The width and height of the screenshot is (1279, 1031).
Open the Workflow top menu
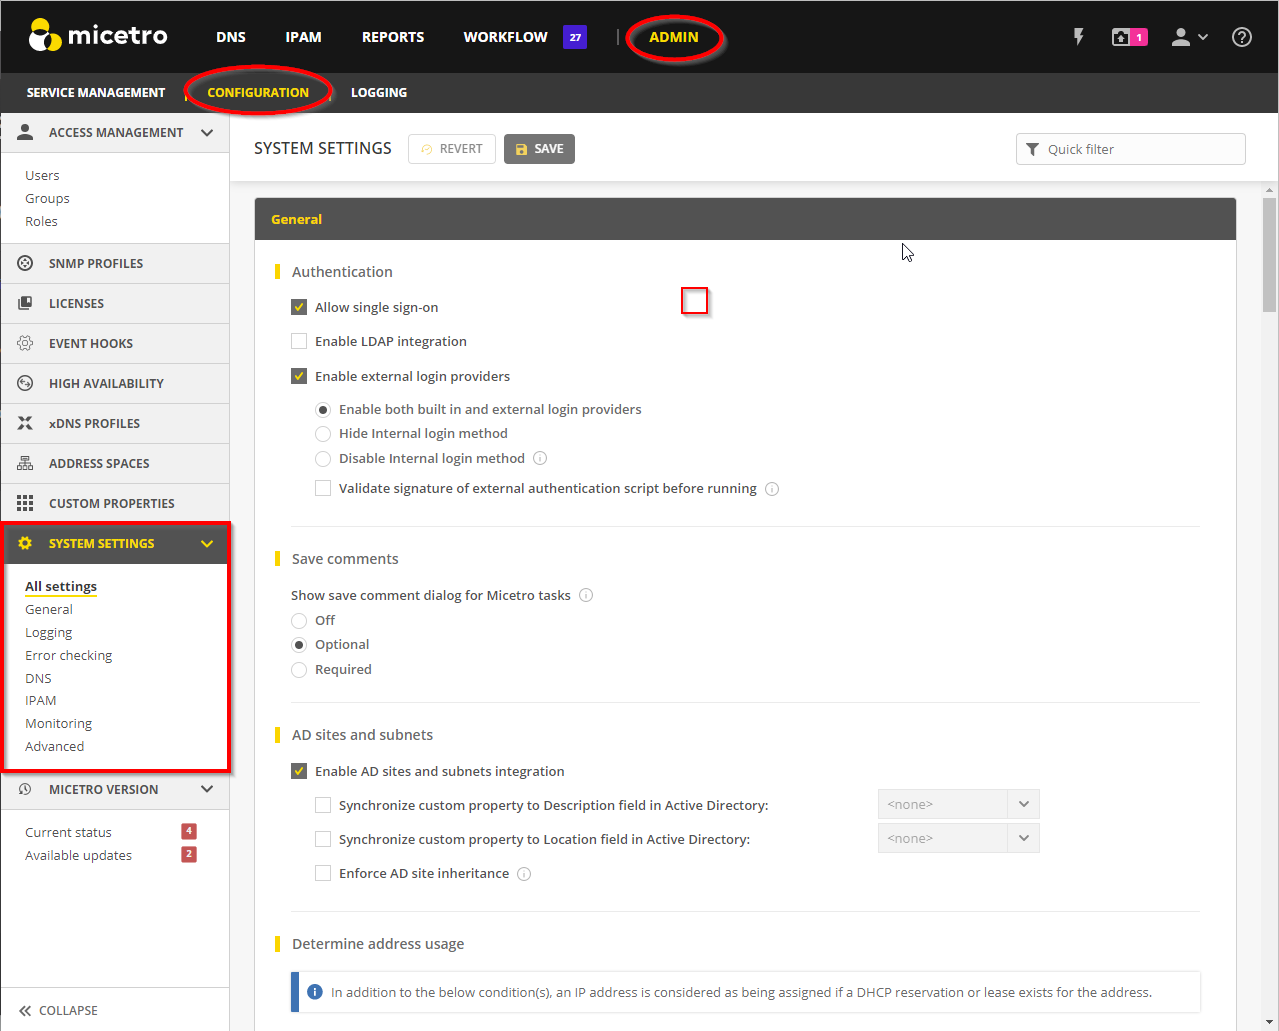(x=505, y=37)
